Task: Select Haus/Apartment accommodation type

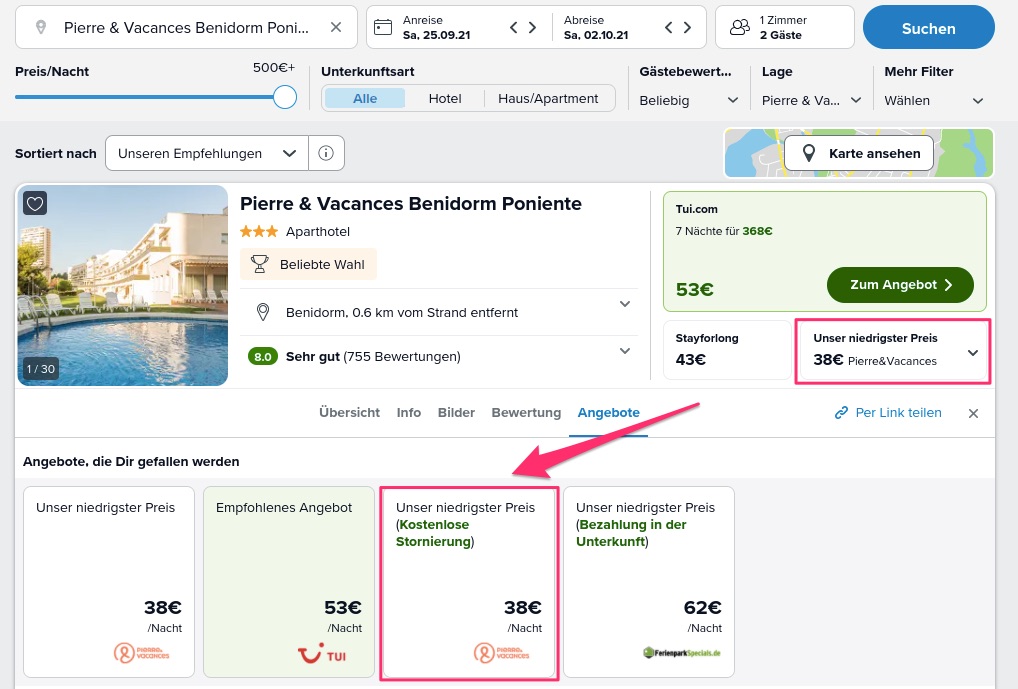Action: (x=548, y=99)
